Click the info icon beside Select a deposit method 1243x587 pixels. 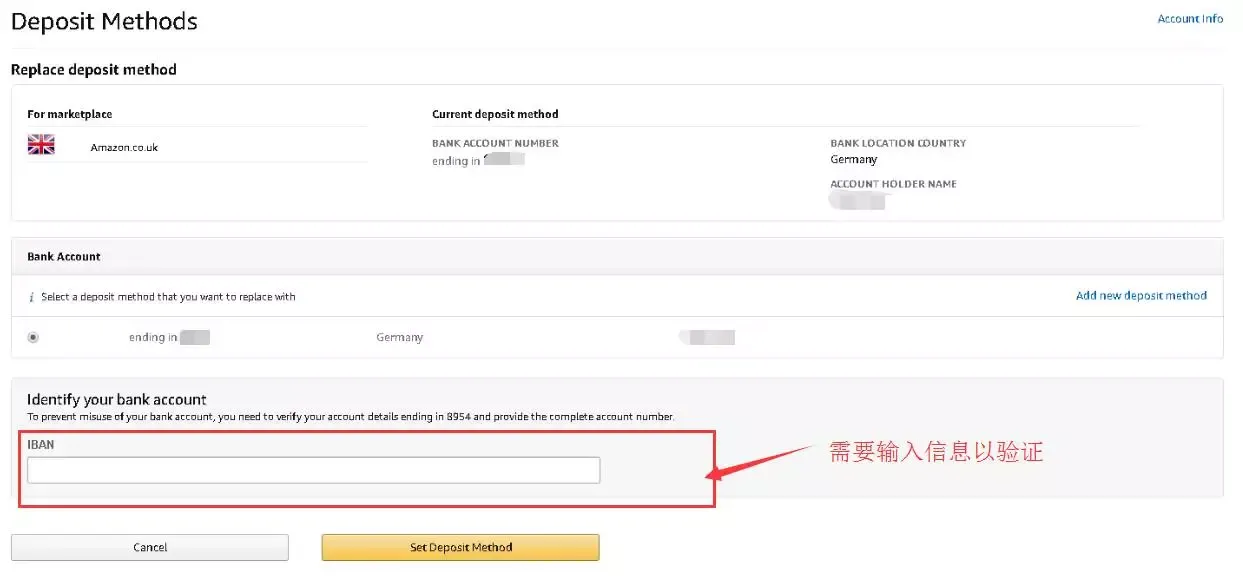coord(31,297)
